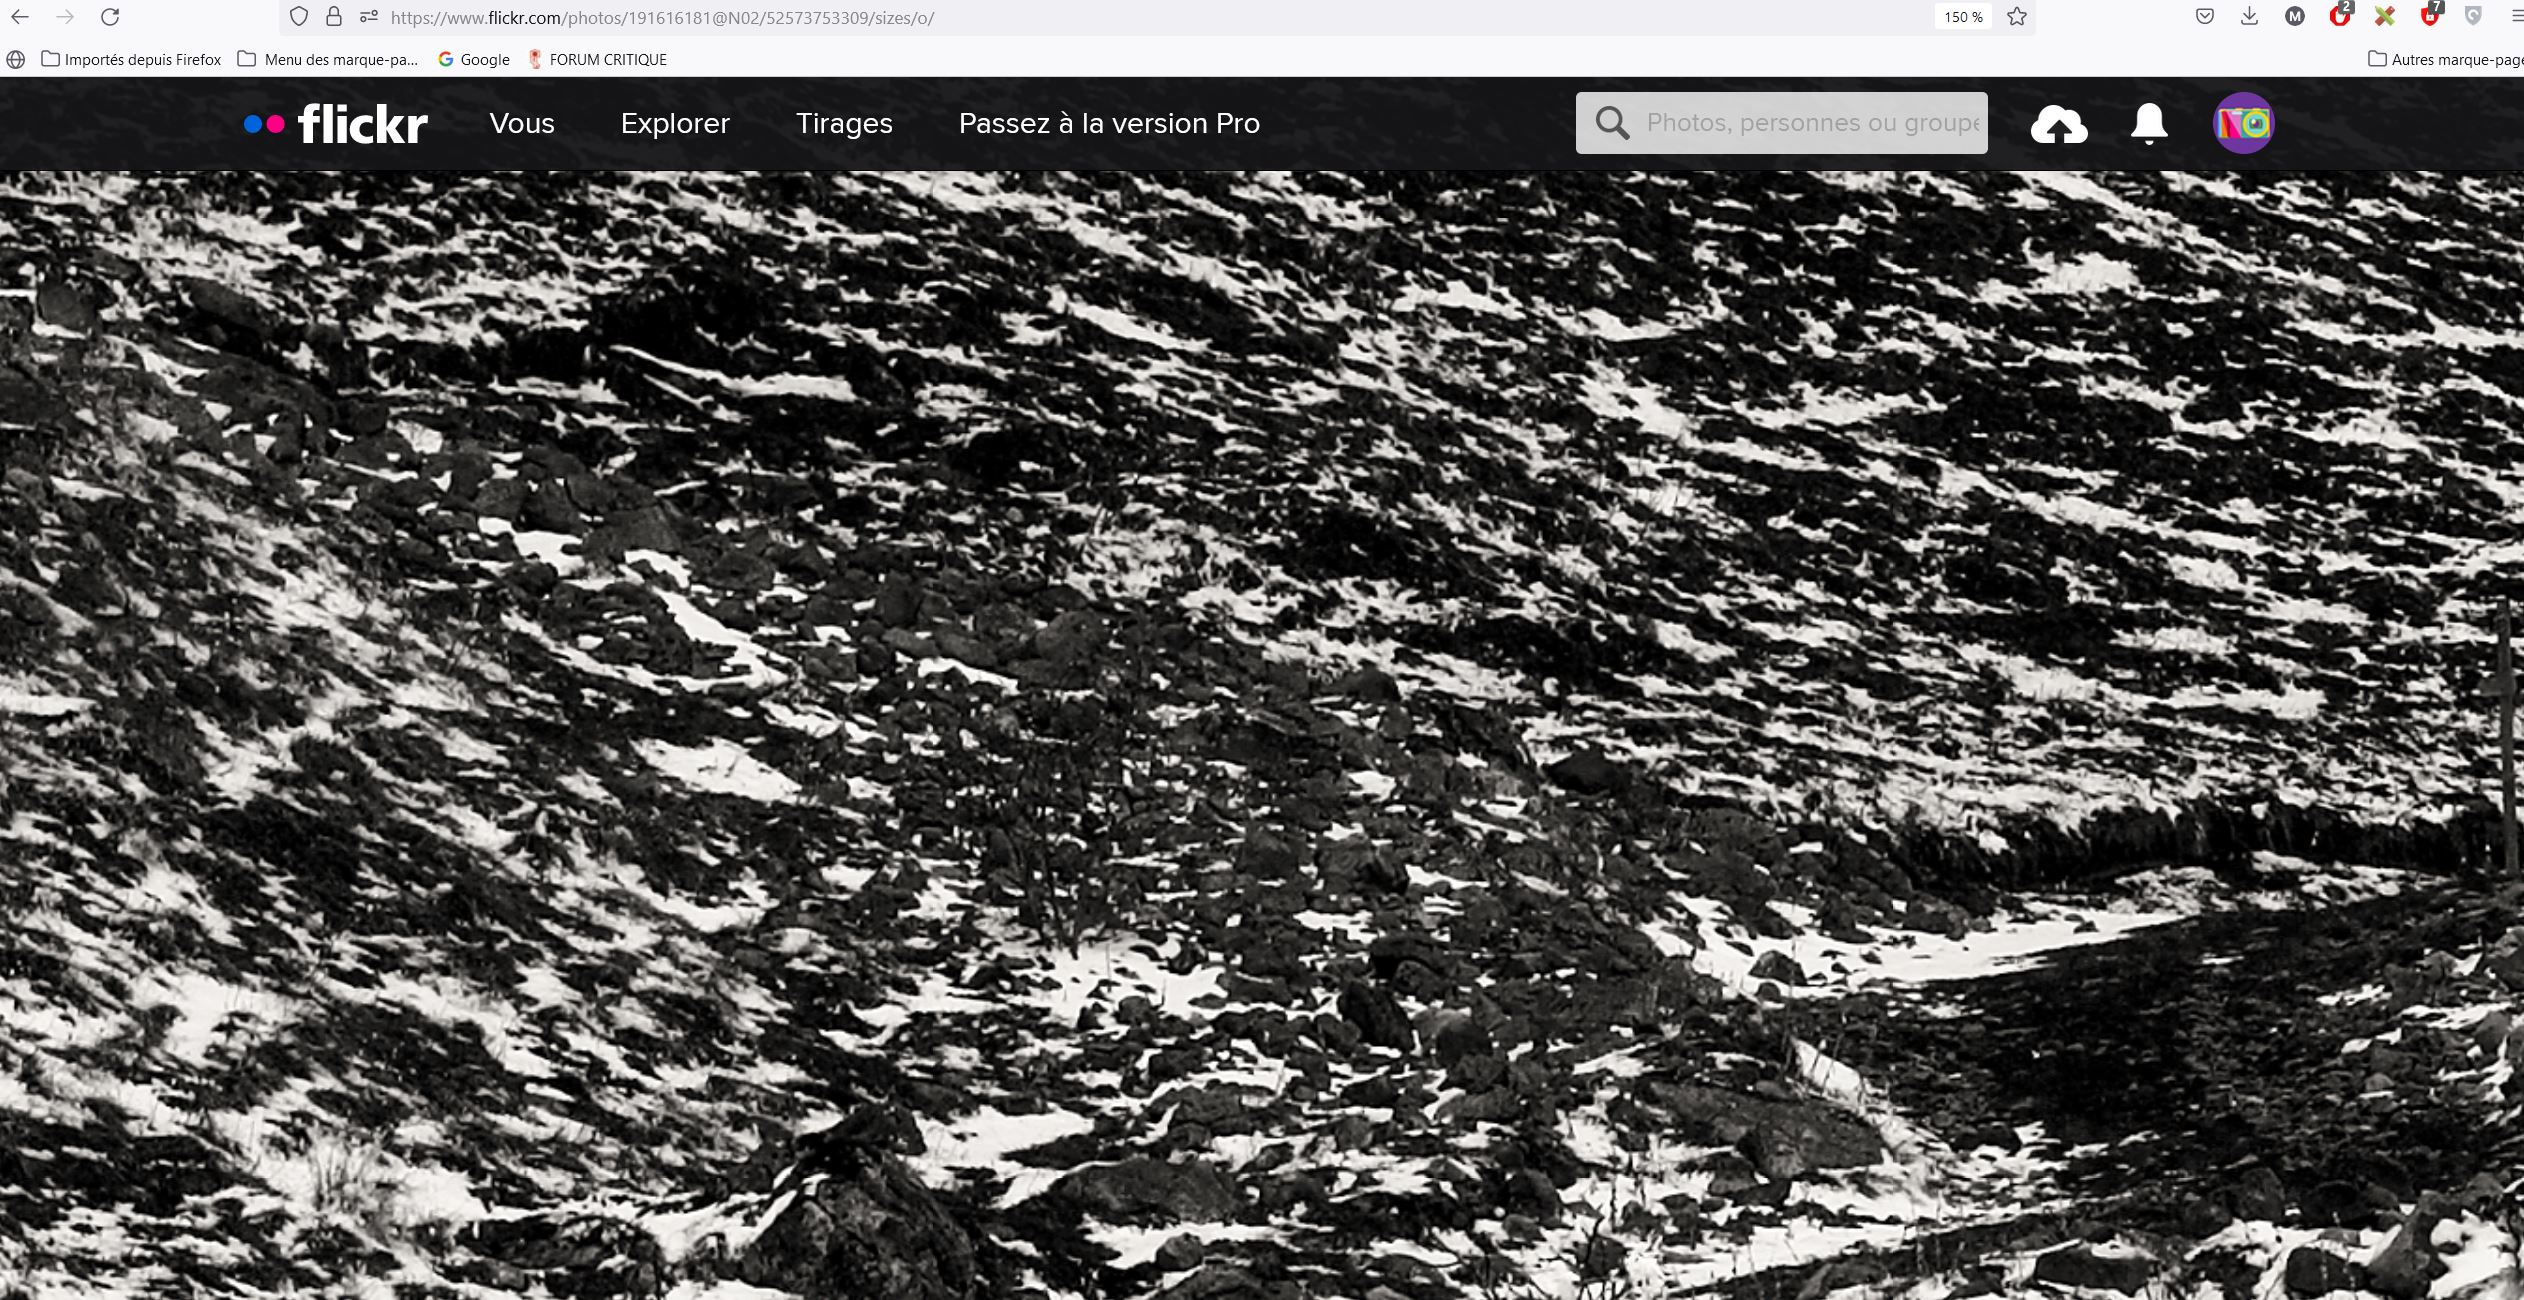Open Autres marque-pages folder
Image resolution: width=2524 pixels, height=1300 pixels.
pos(2446,60)
